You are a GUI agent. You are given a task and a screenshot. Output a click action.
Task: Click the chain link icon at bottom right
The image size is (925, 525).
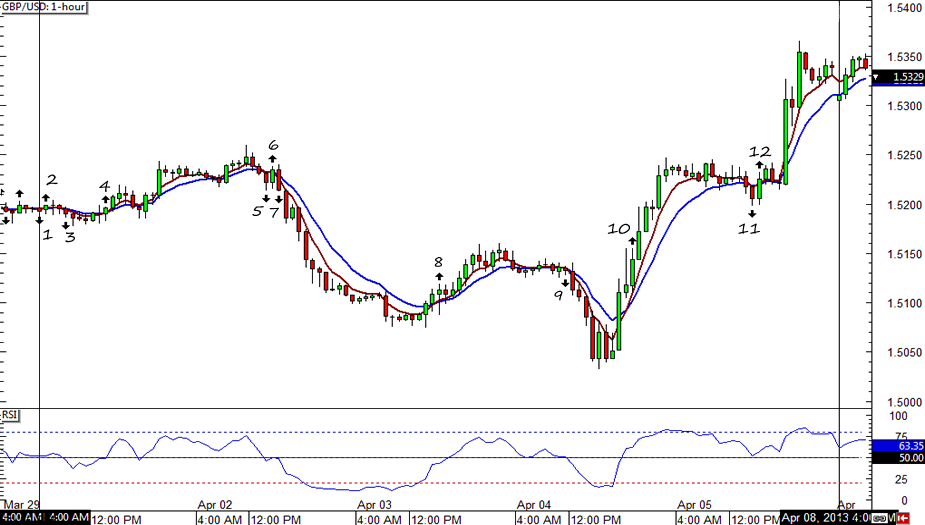880,519
